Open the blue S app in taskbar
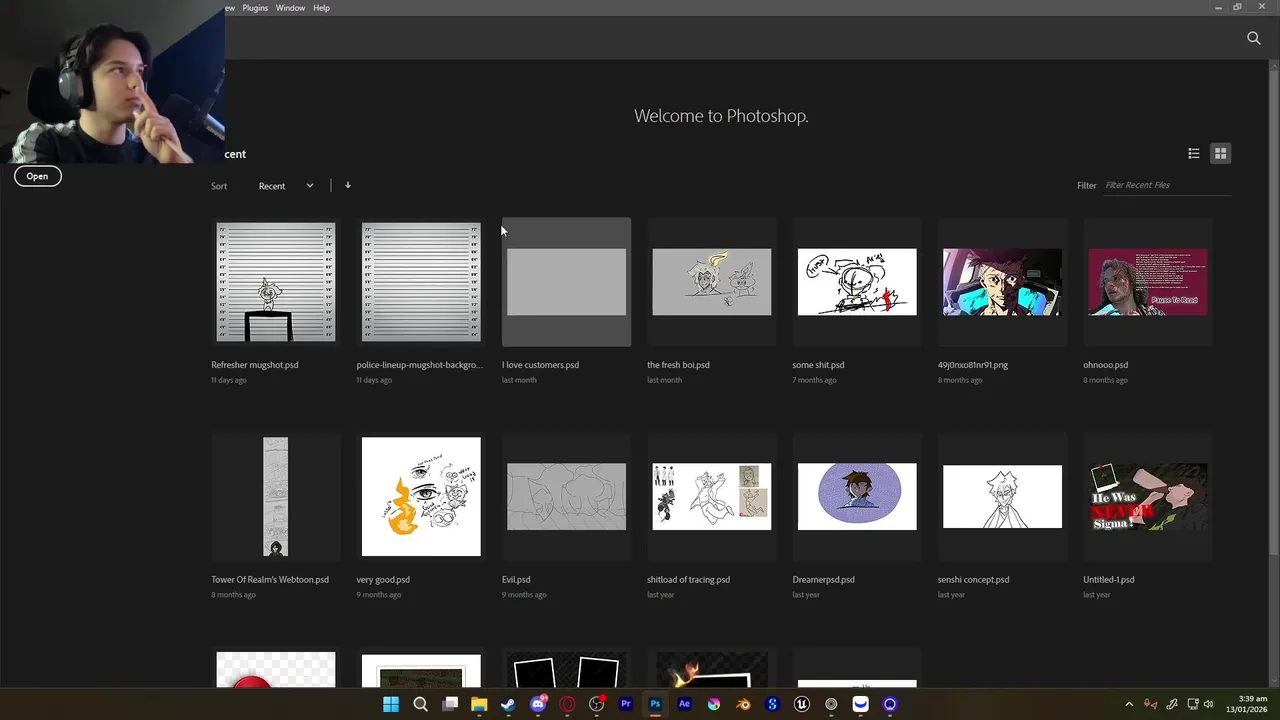 pyautogui.click(x=772, y=704)
